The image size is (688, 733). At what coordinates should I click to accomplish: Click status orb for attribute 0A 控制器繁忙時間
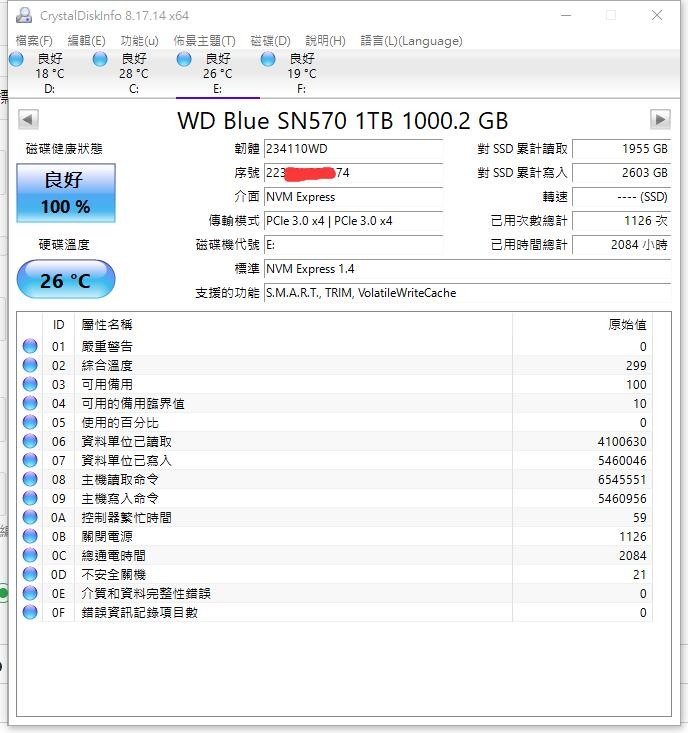pos(30,517)
